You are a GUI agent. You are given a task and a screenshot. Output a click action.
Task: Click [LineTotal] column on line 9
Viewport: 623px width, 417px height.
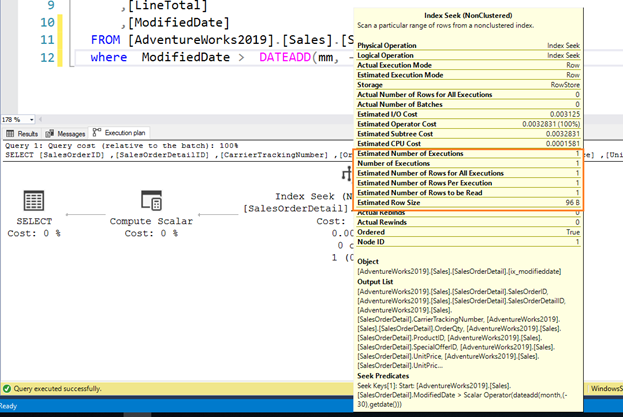pos(168,6)
